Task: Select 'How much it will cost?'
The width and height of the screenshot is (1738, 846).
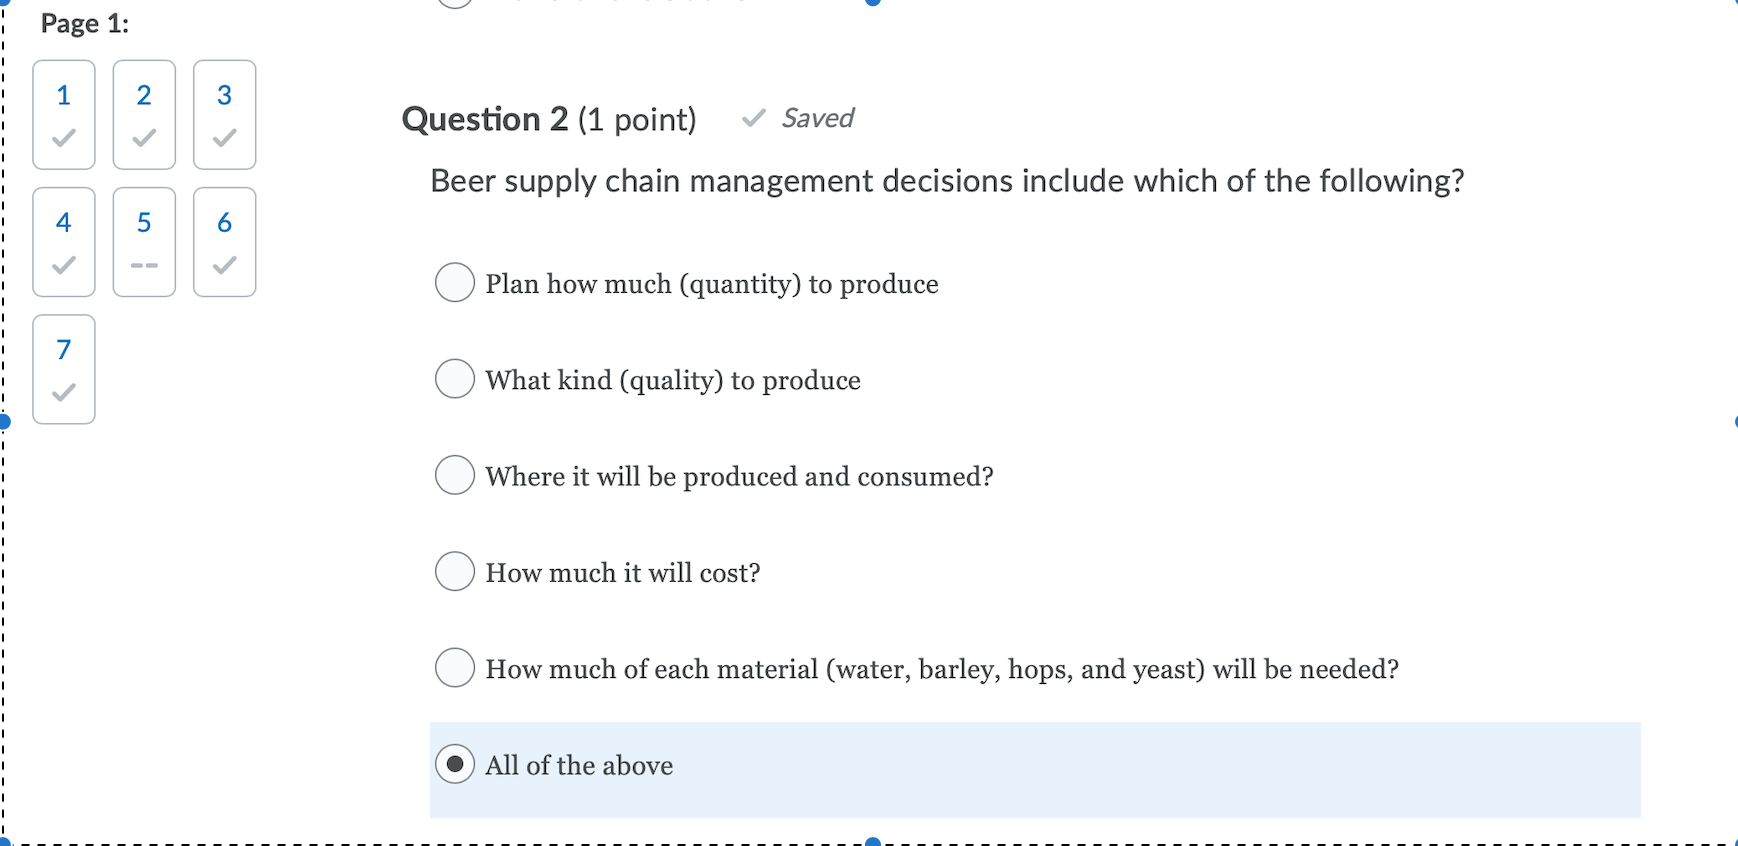Action: tap(455, 571)
